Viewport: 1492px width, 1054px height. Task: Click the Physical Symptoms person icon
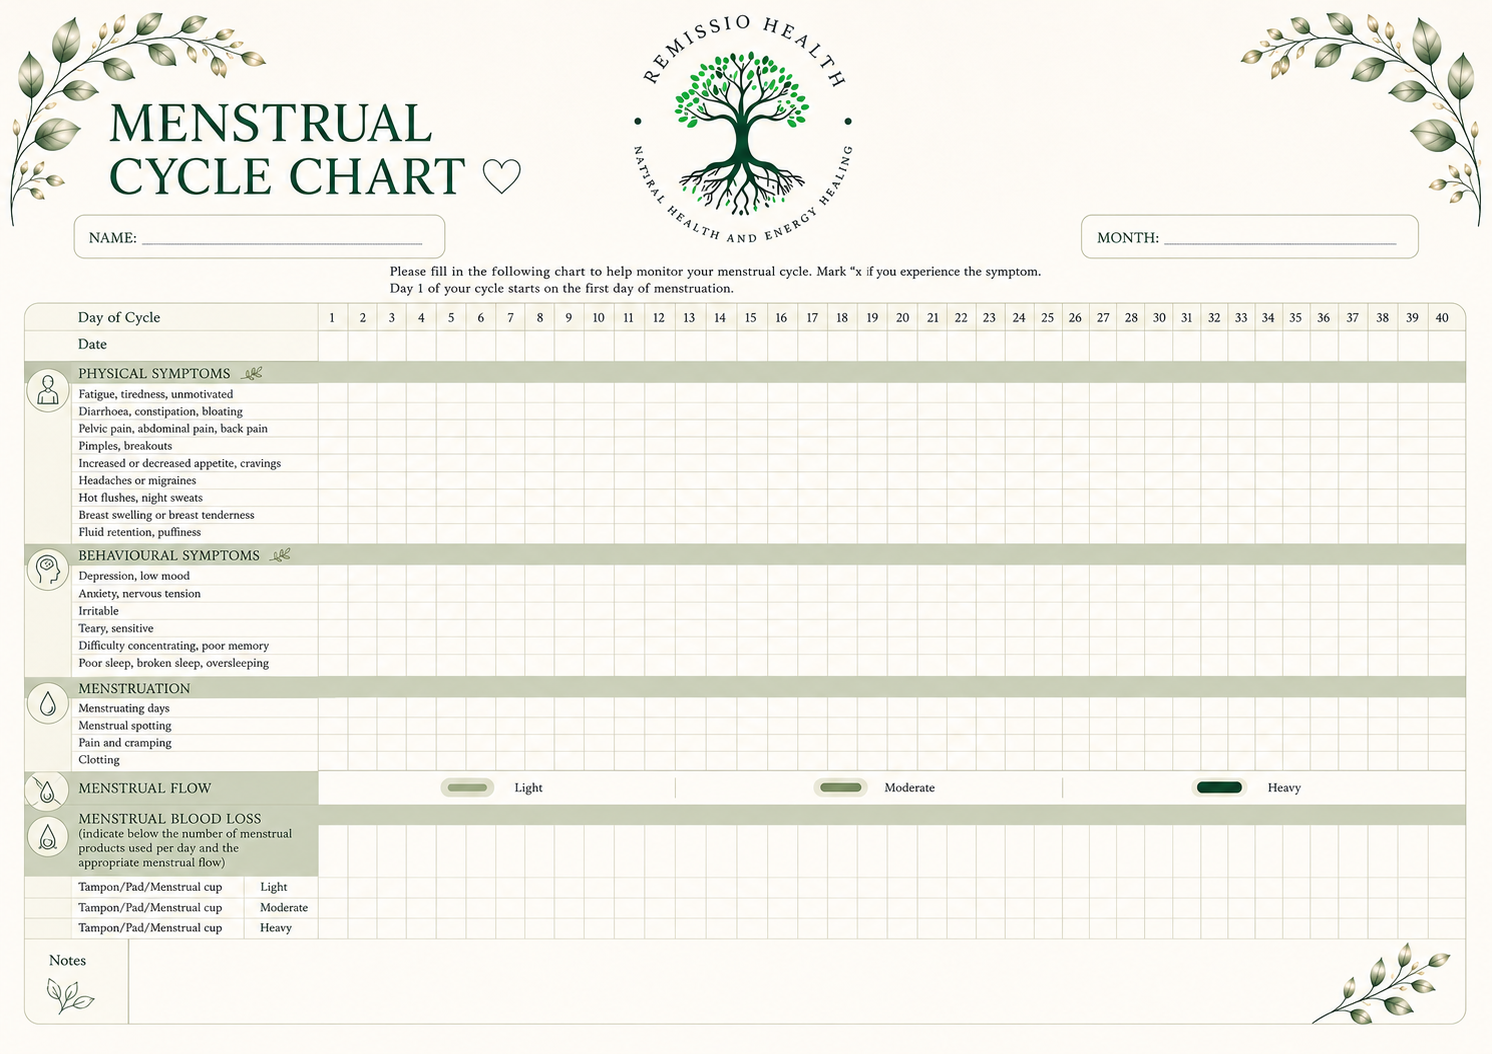pyautogui.click(x=47, y=390)
